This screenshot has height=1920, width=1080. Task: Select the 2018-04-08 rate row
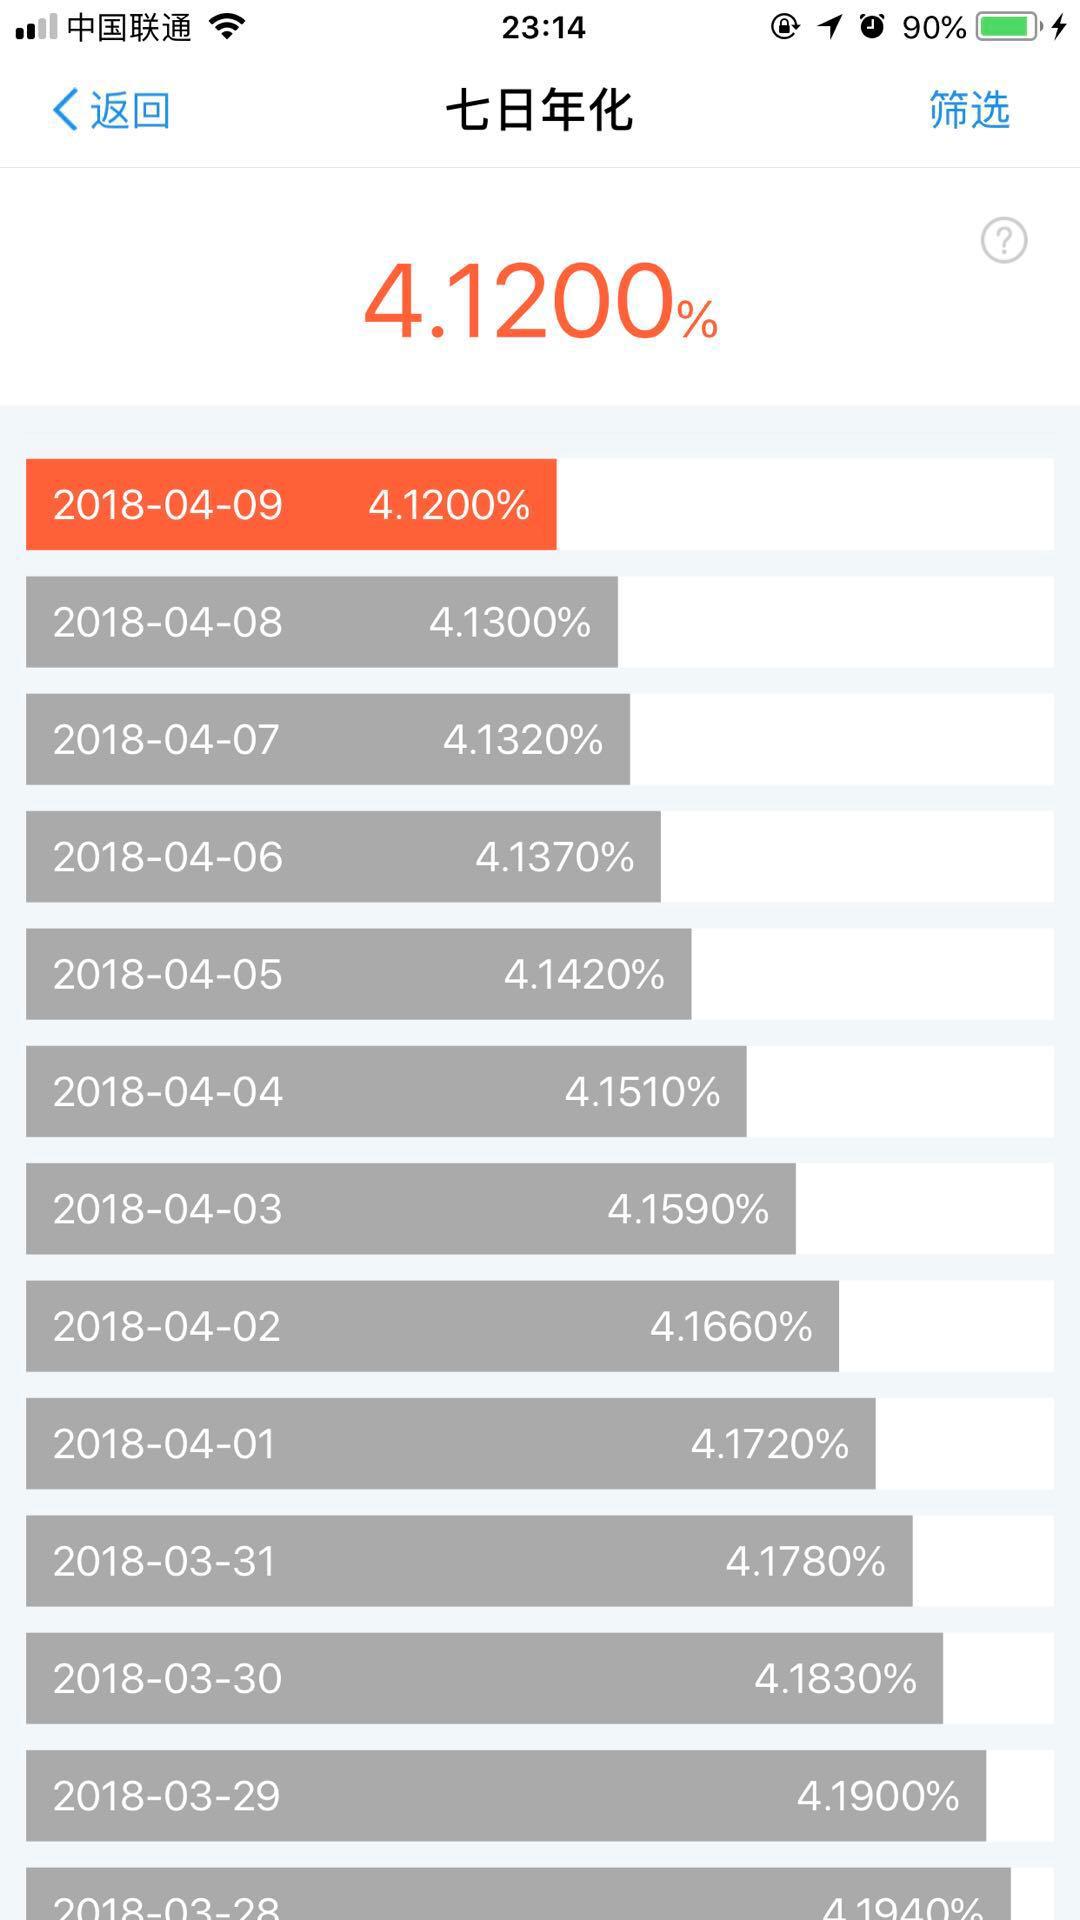click(322, 622)
